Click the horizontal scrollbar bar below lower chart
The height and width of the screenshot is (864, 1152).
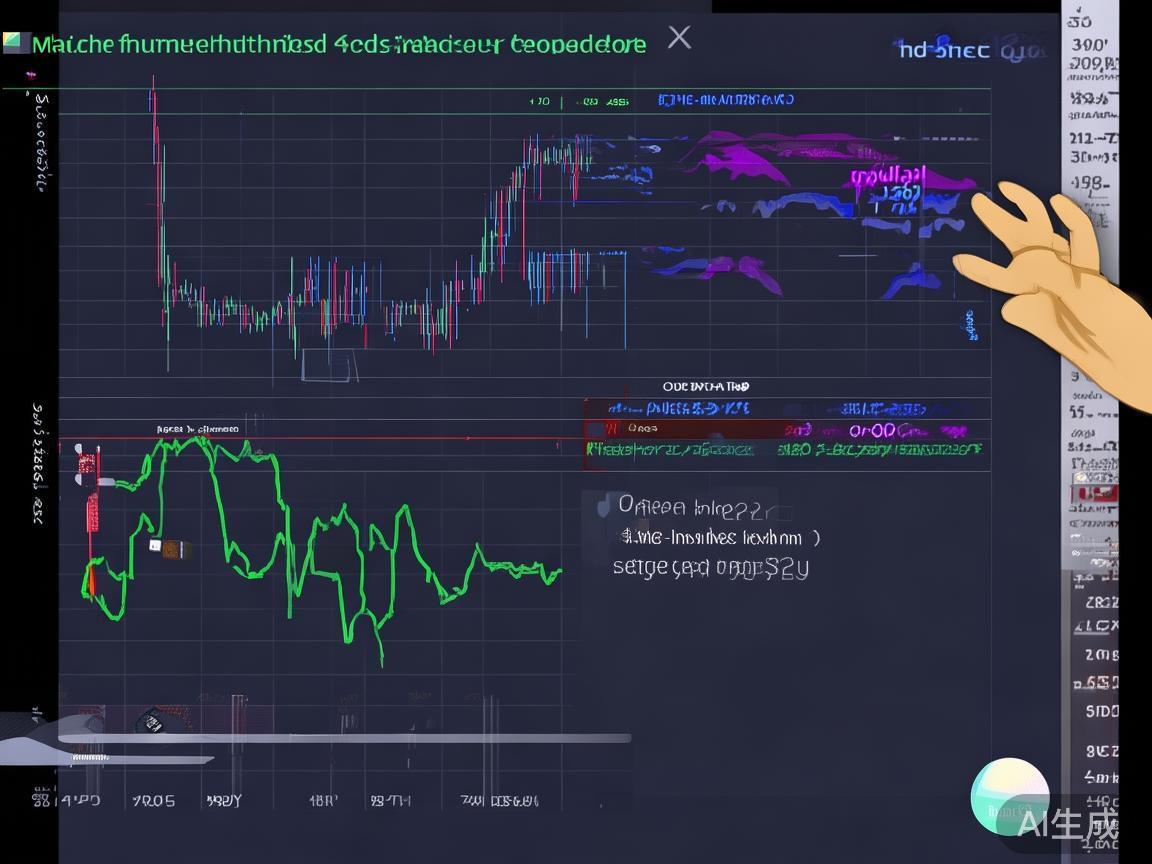pos(340,739)
